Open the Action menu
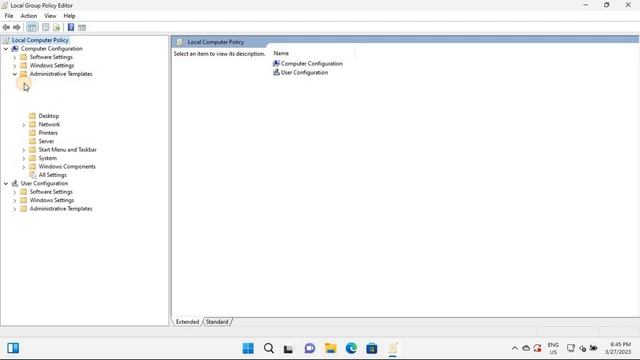Viewport: 640px width, 360px height. [x=29, y=16]
